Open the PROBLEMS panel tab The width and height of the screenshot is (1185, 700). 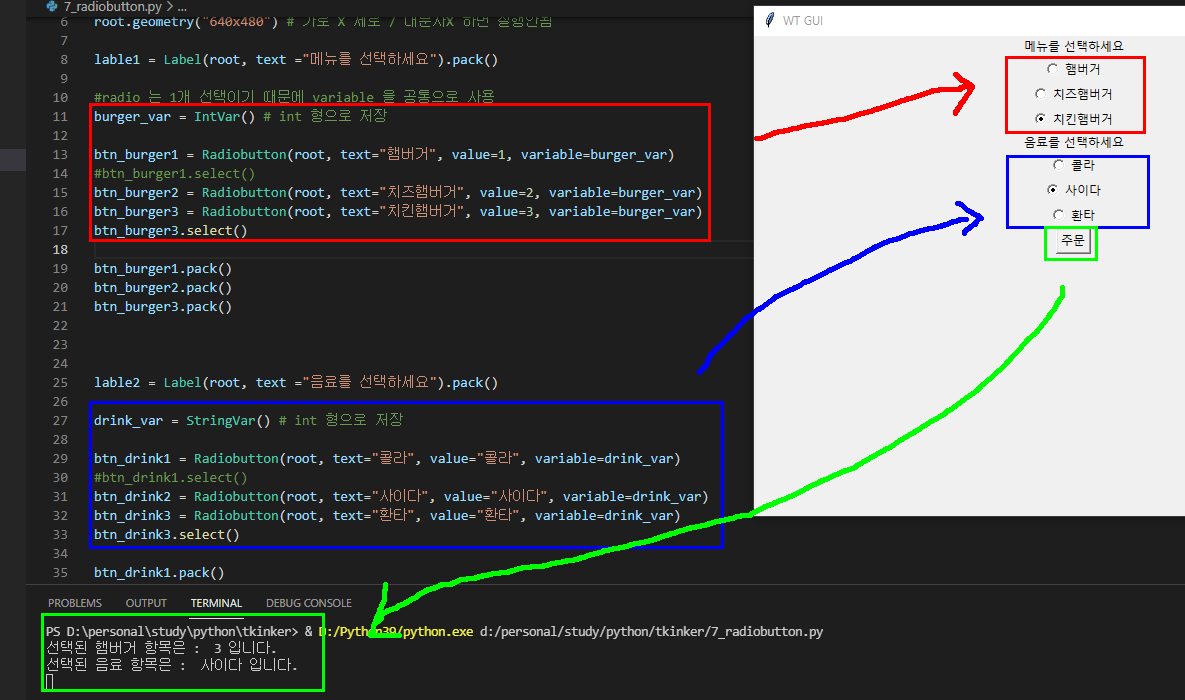pyautogui.click(x=75, y=603)
